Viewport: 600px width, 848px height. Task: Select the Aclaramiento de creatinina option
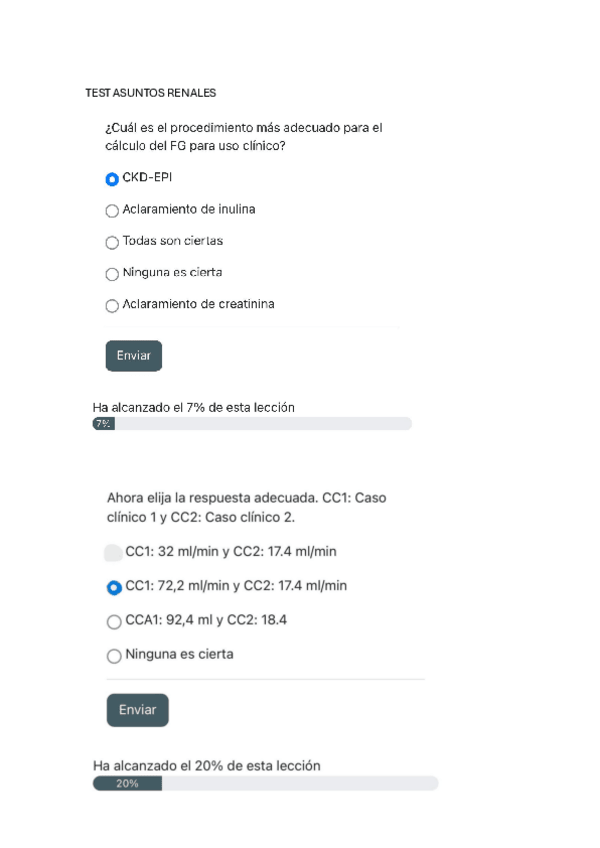112,305
